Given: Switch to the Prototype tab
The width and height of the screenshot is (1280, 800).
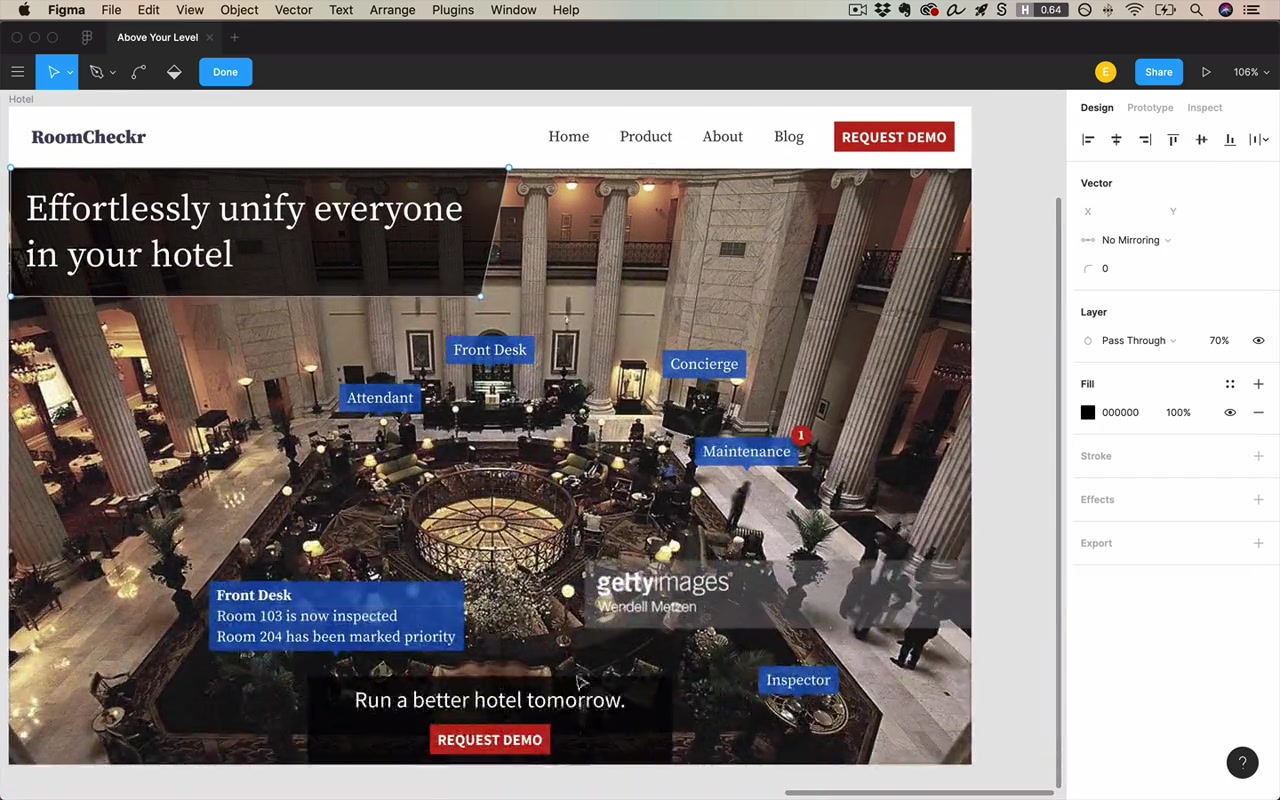Looking at the screenshot, I should pyautogui.click(x=1150, y=108).
